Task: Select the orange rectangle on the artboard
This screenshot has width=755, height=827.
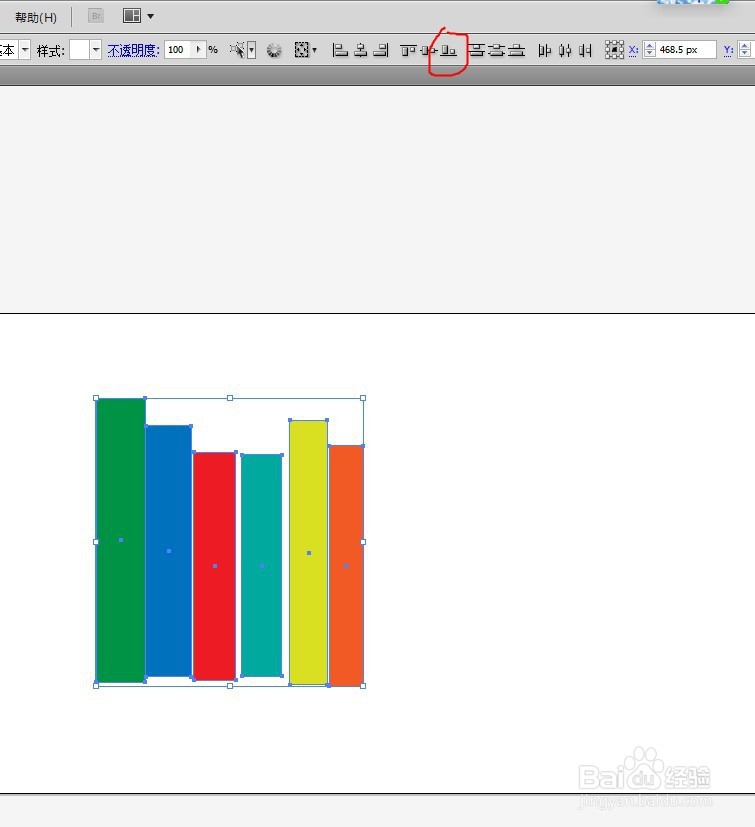Action: (346, 565)
